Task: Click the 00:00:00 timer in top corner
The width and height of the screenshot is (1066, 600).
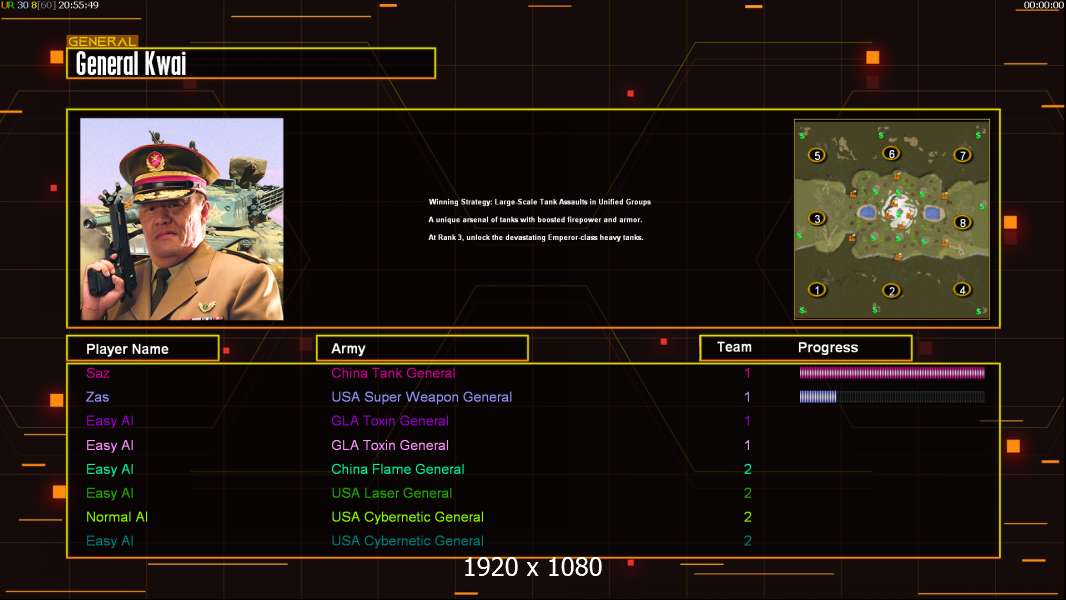Action: [x=1043, y=5]
